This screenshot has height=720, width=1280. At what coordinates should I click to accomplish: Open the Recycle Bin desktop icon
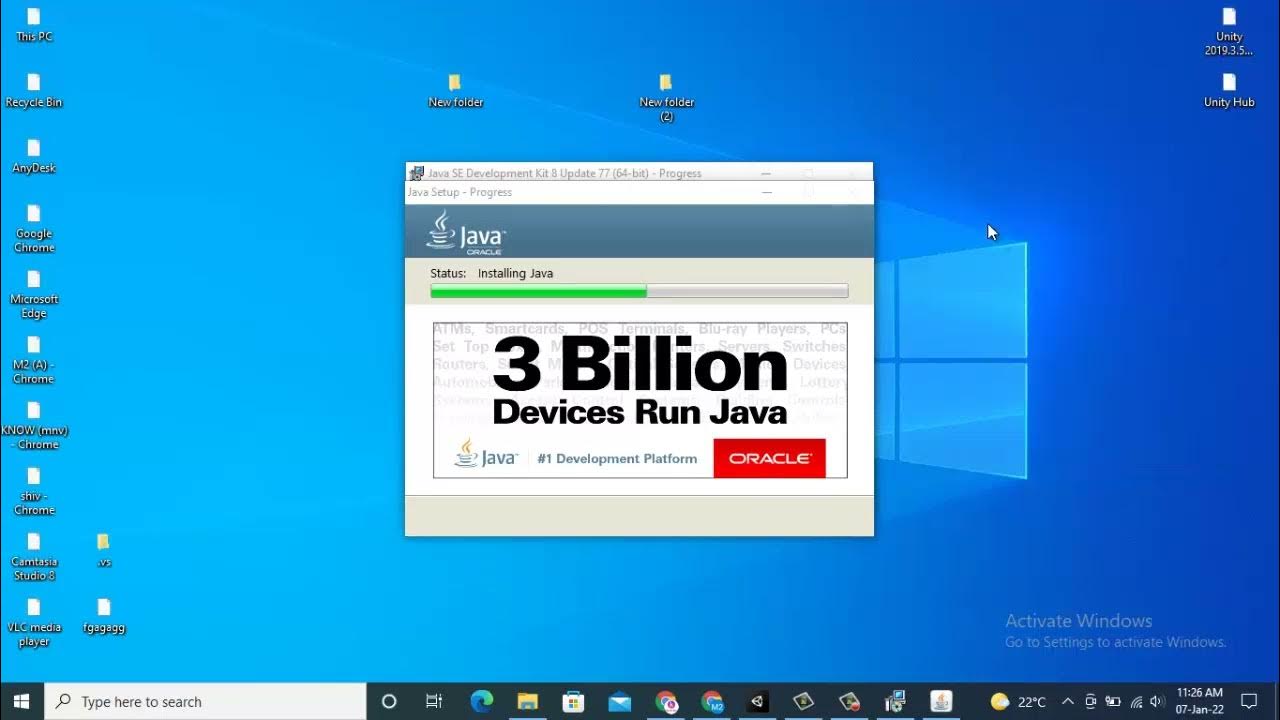34,90
